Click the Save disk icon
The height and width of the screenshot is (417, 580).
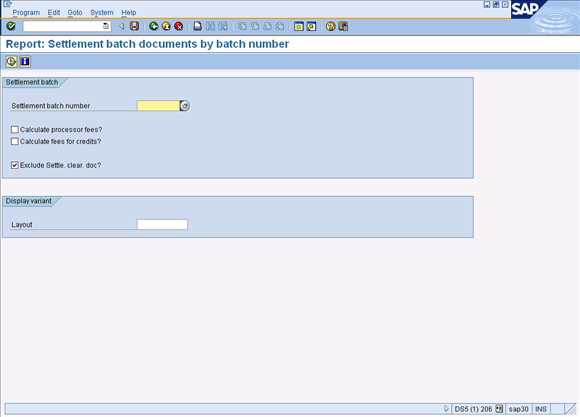click(134, 26)
